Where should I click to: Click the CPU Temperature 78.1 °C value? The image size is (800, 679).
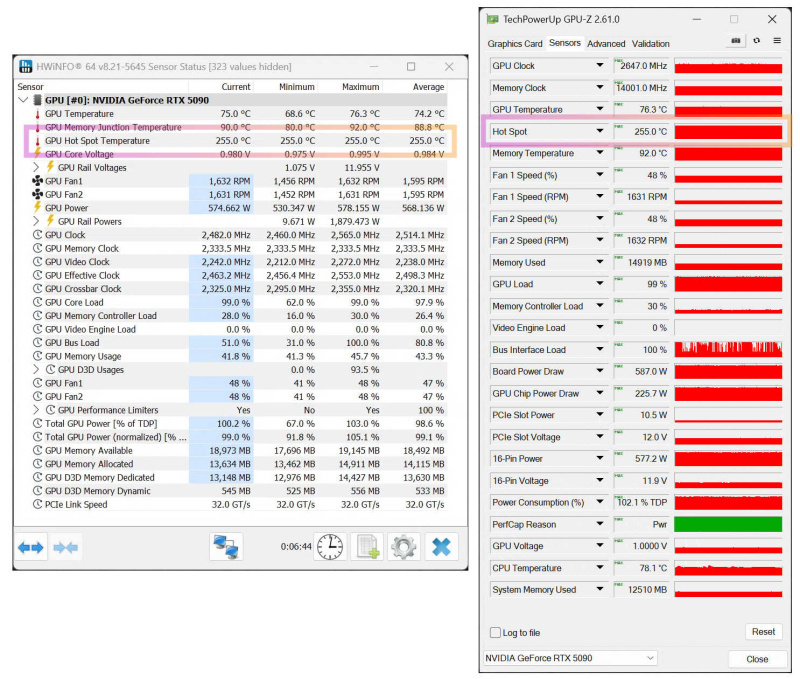641,567
